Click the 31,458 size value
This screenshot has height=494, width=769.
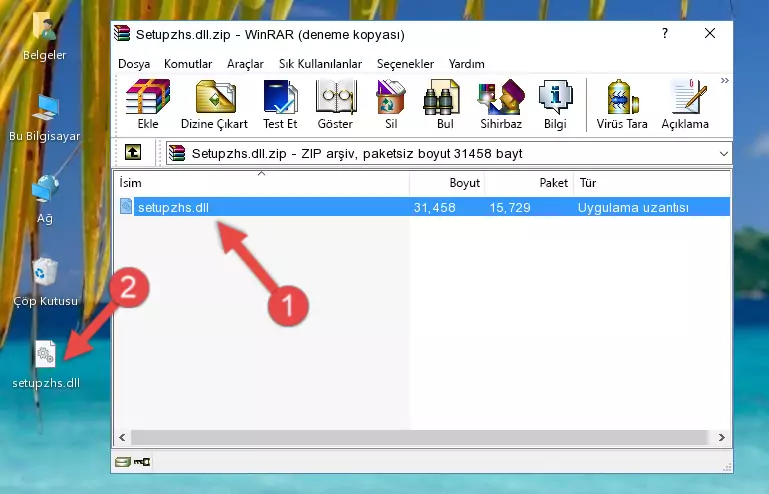click(x=435, y=208)
